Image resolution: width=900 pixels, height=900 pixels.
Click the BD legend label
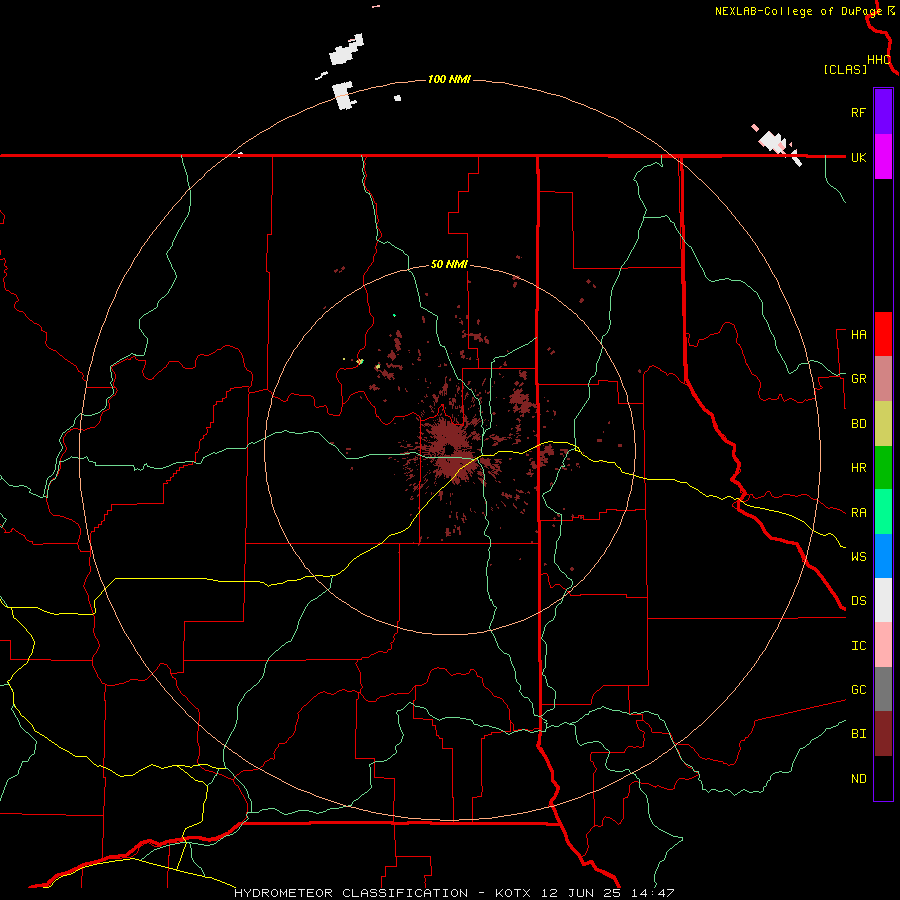click(858, 424)
